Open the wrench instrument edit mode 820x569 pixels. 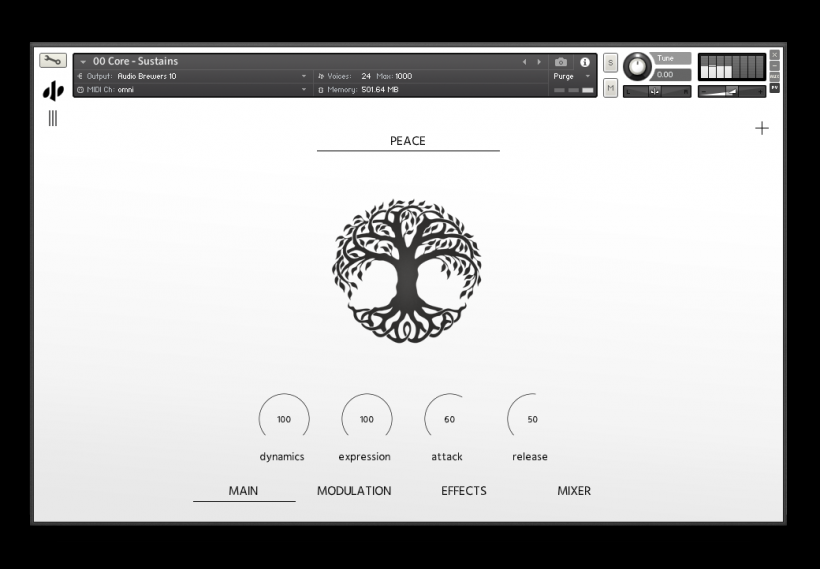53,61
